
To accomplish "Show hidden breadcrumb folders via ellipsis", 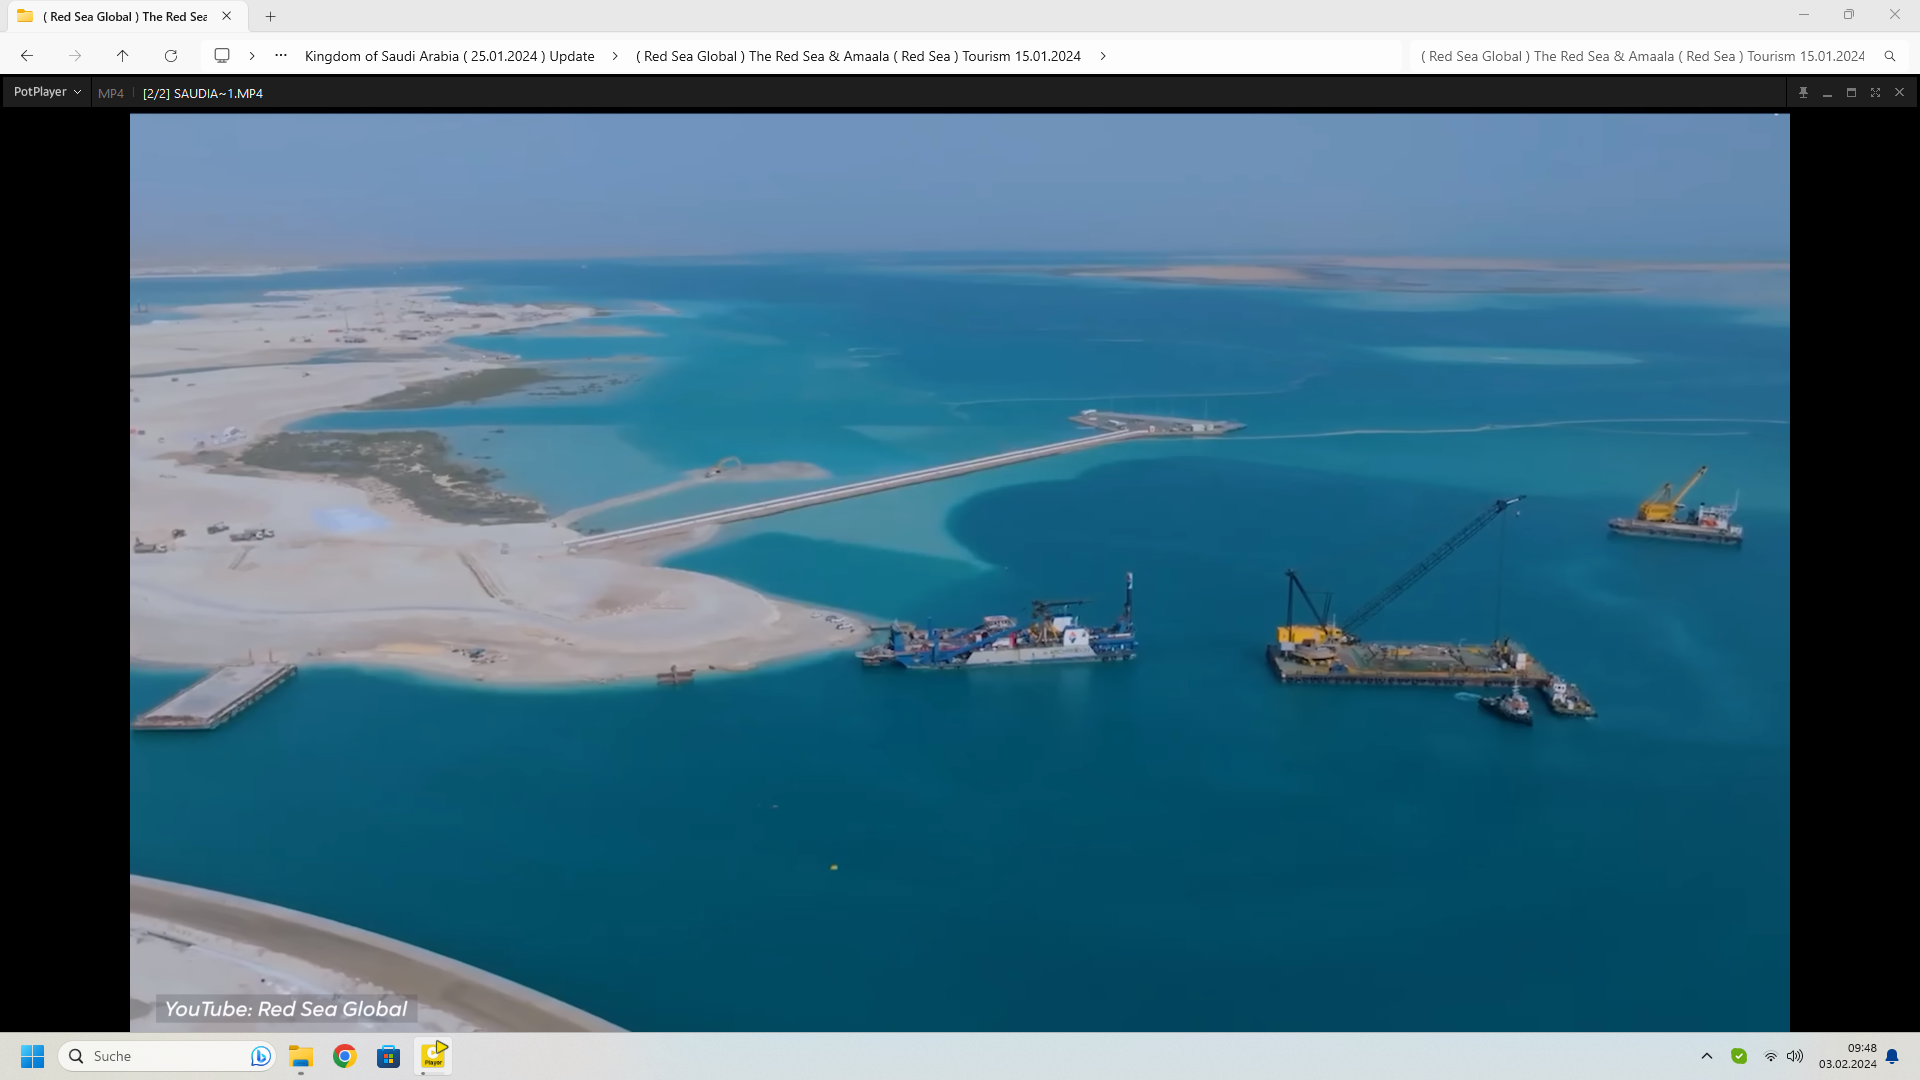I will 281,56.
